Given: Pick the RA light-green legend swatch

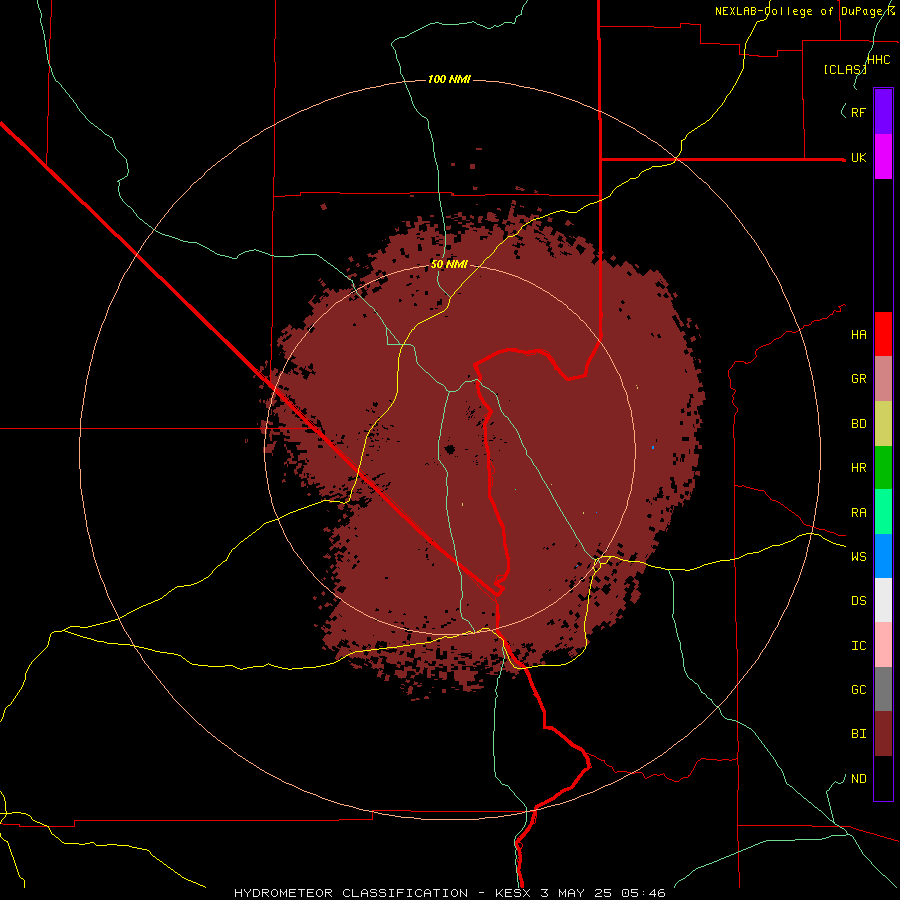Looking at the screenshot, I should coord(883,512).
